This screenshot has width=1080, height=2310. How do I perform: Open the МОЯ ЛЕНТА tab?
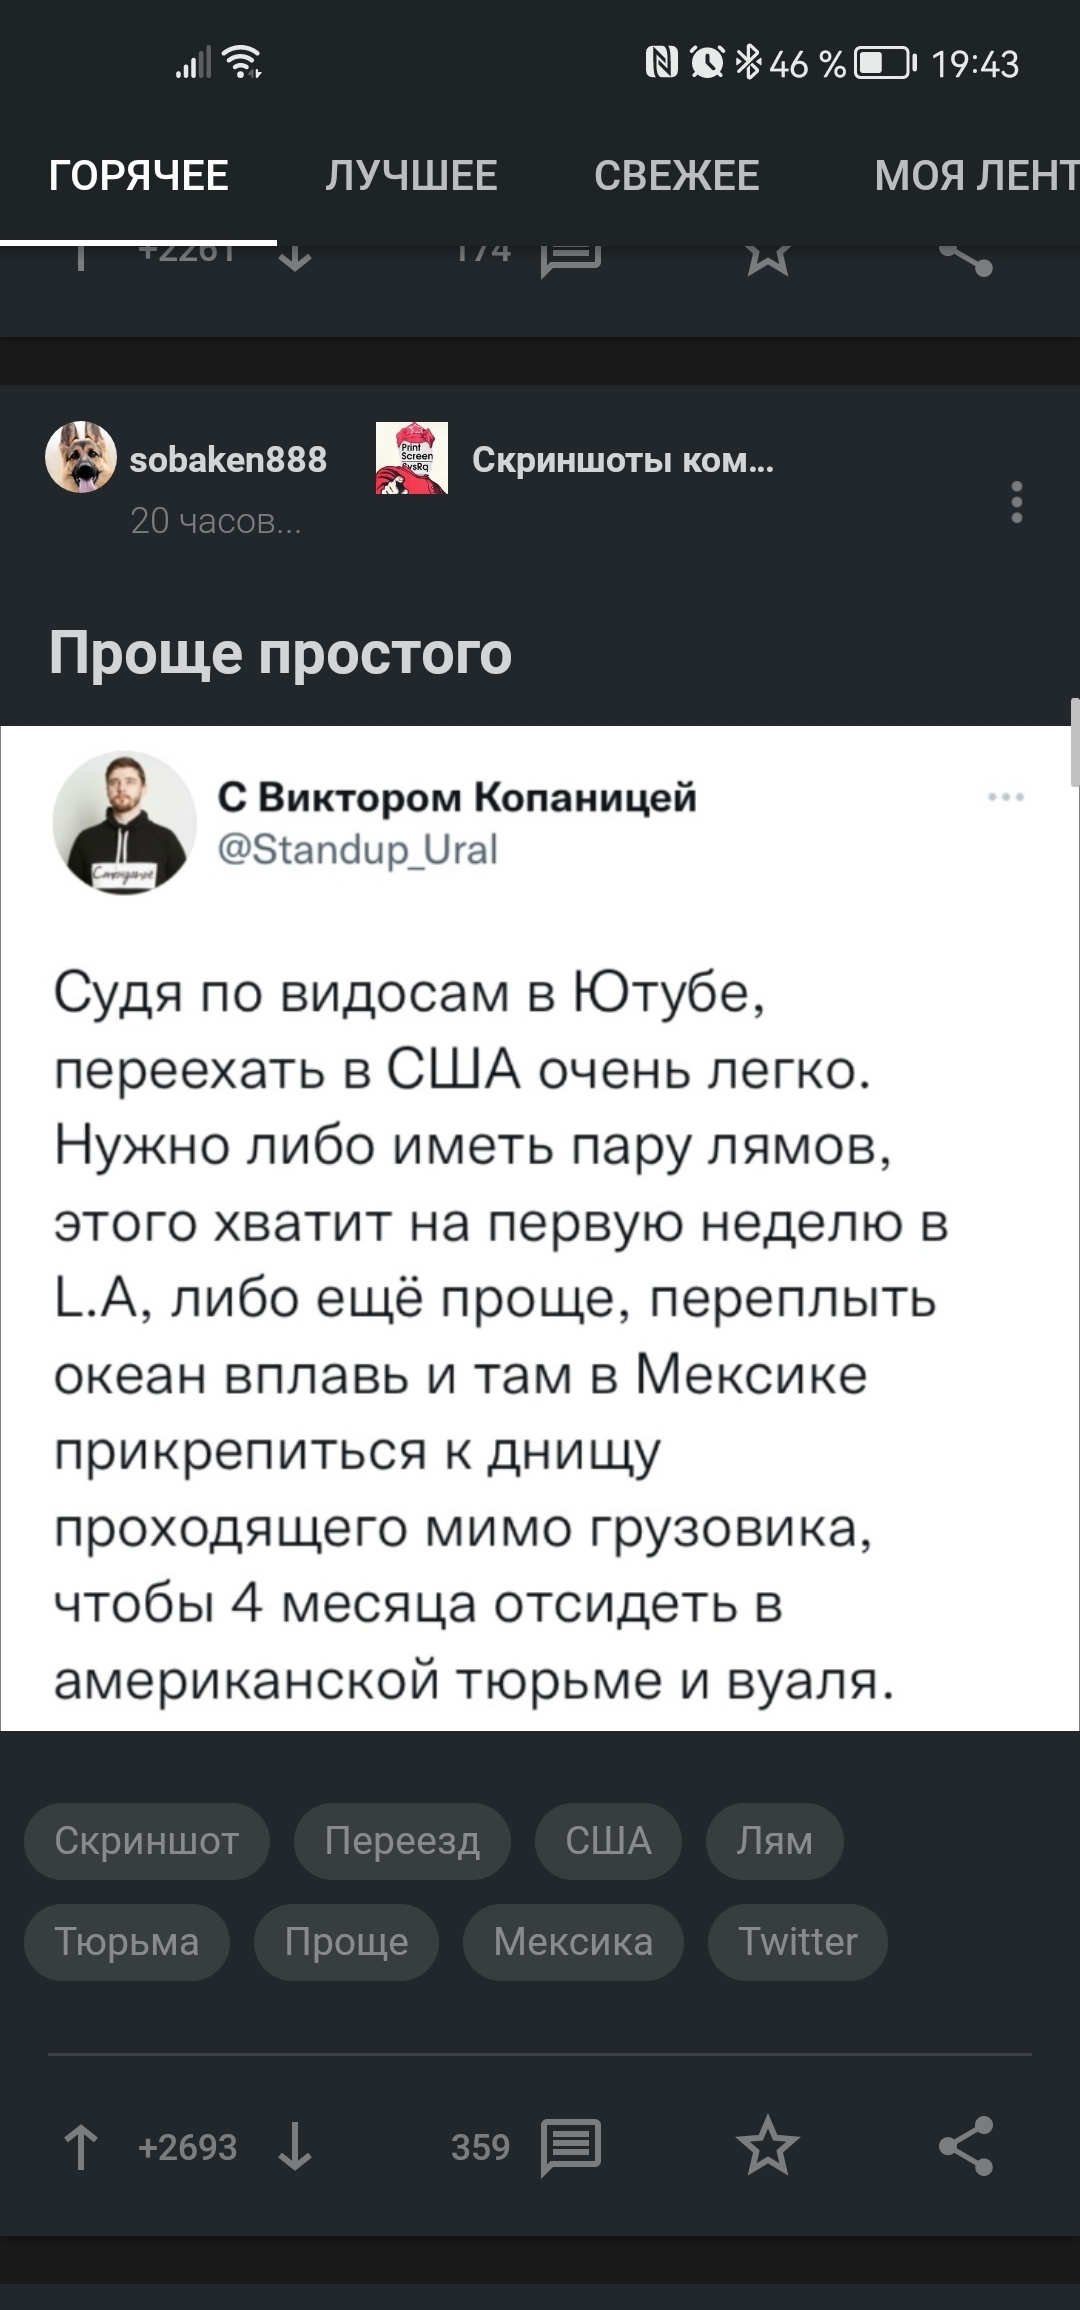point(975,176)
